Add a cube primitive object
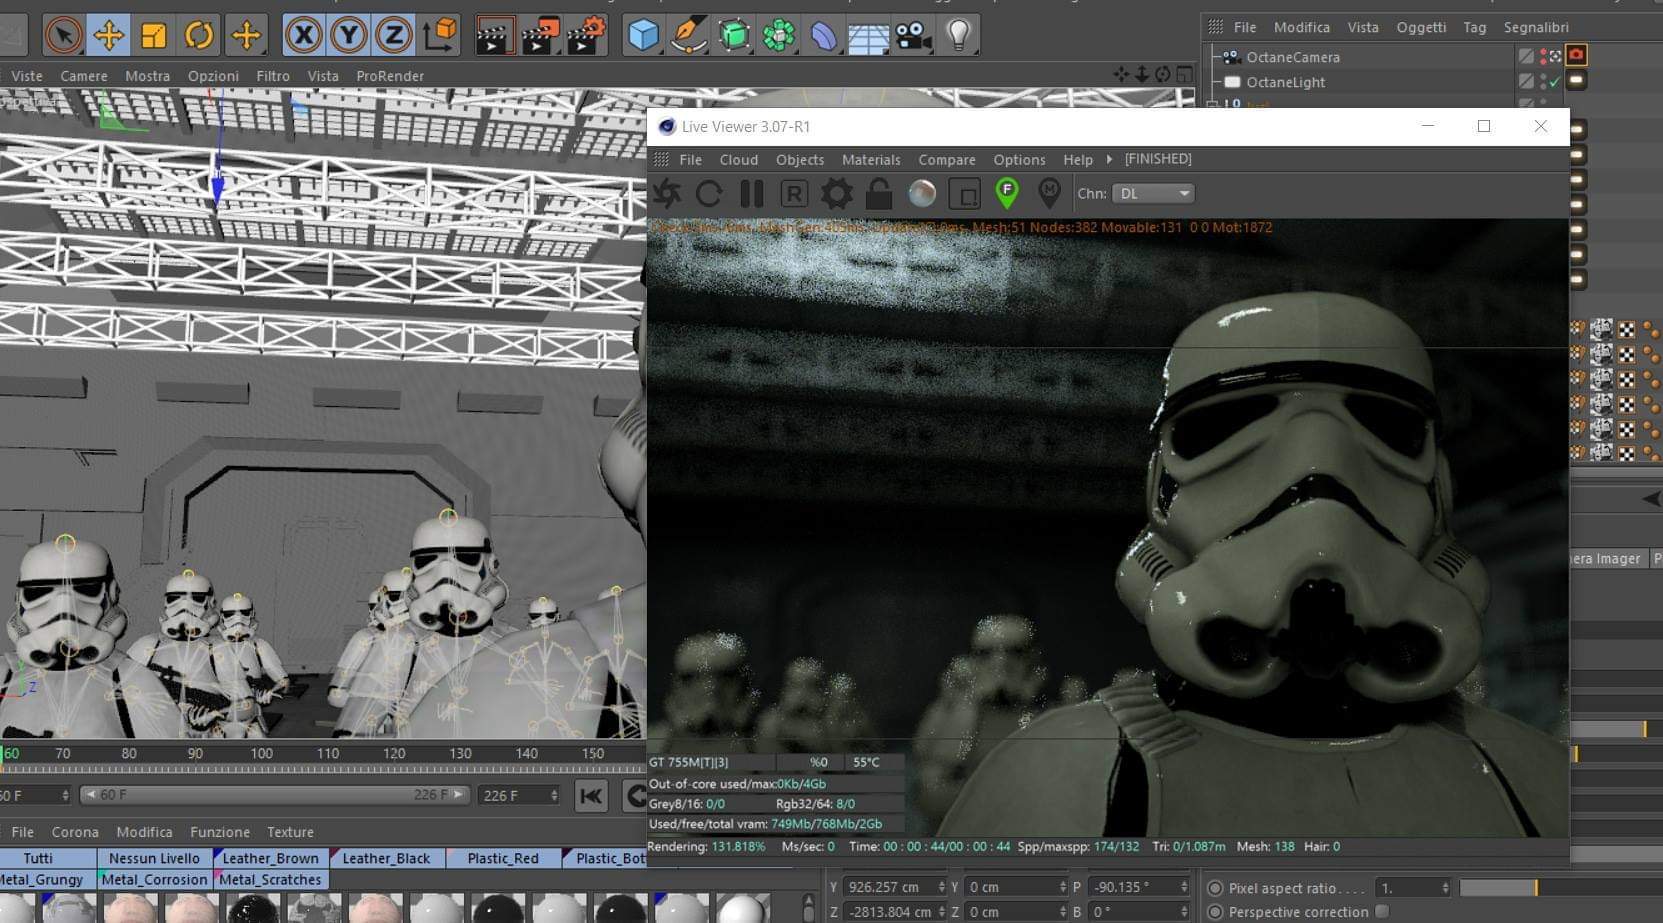 pyautogui.click(x=643, y=35)
